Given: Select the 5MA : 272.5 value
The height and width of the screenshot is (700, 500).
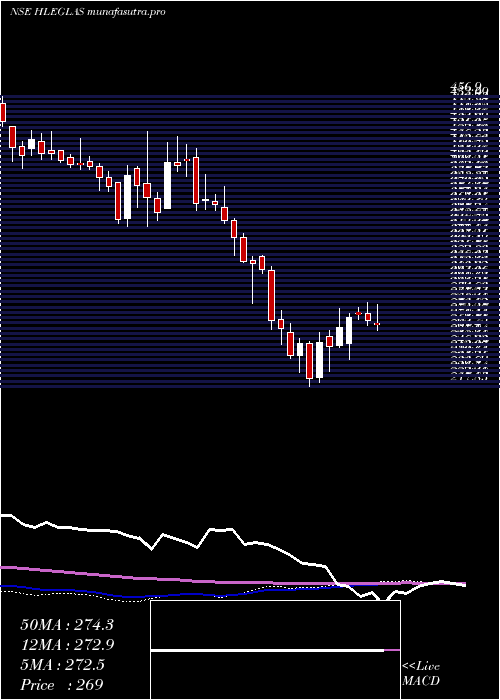Looking at the screenshot, I should pos(62,665).
